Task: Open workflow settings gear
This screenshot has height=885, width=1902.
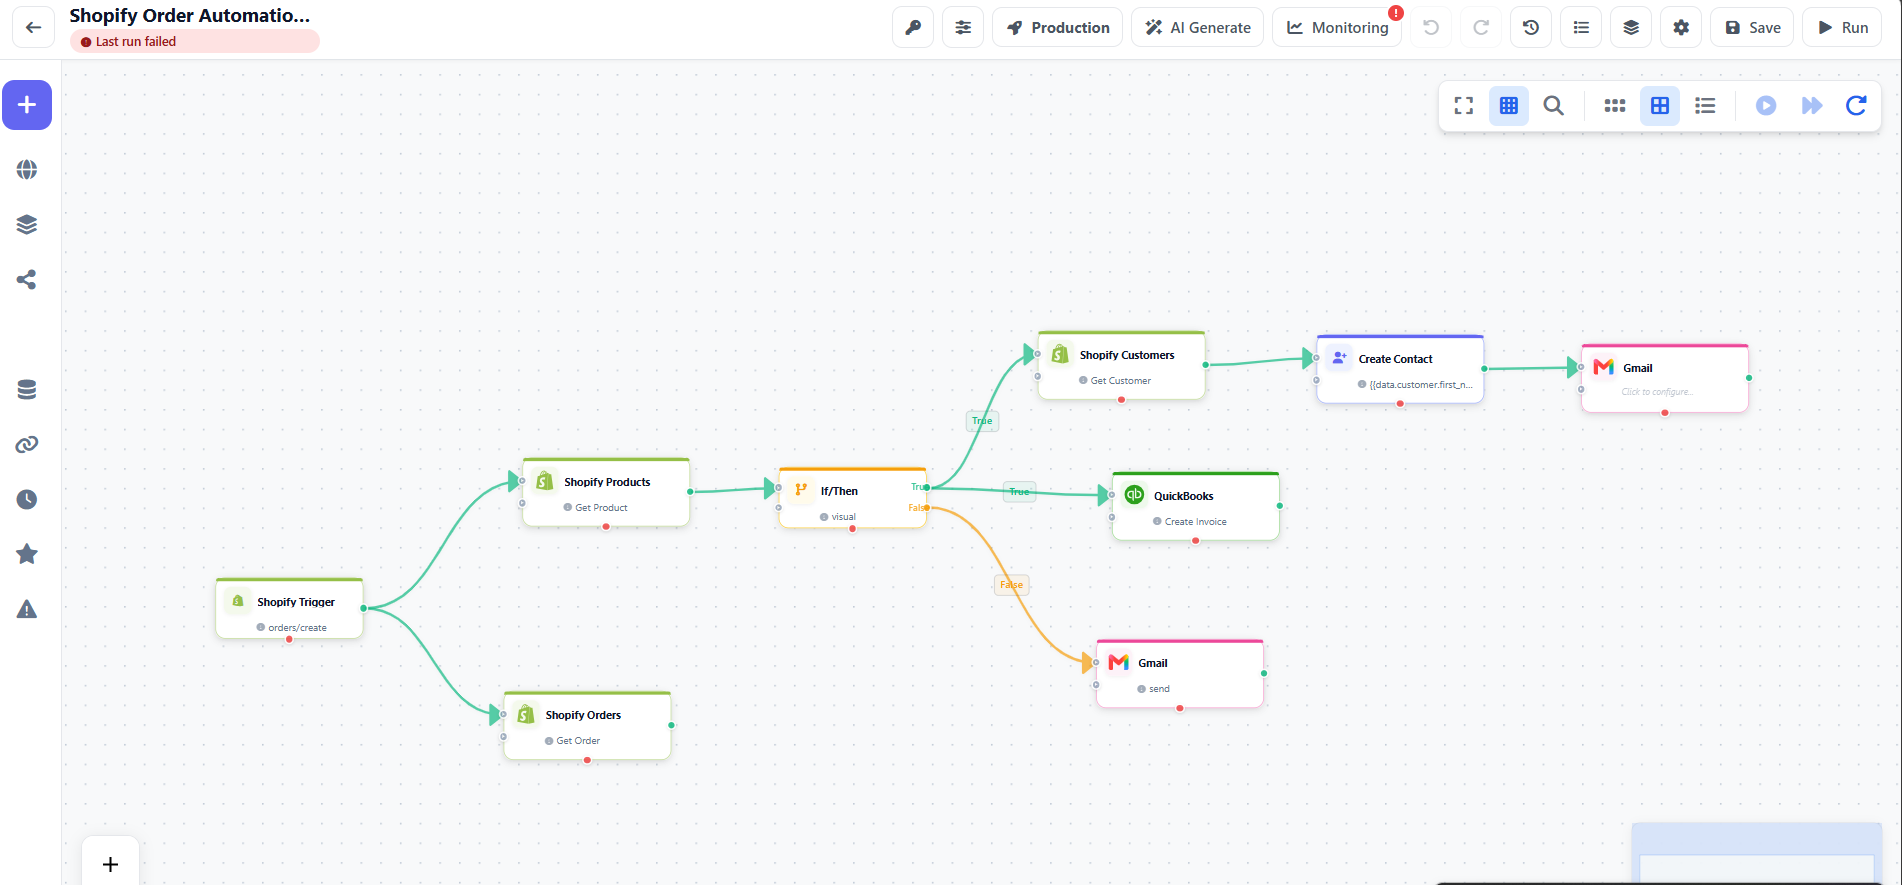Action: tap(1681, 27)
